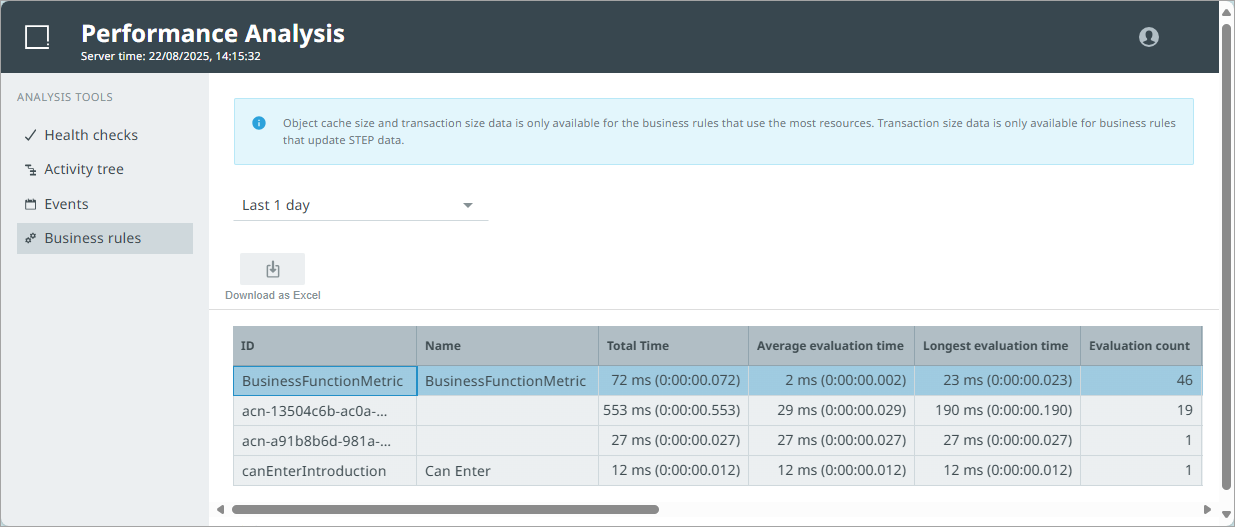
Task: Sort table by Total Time column header
Action: (x=638, y=346)
